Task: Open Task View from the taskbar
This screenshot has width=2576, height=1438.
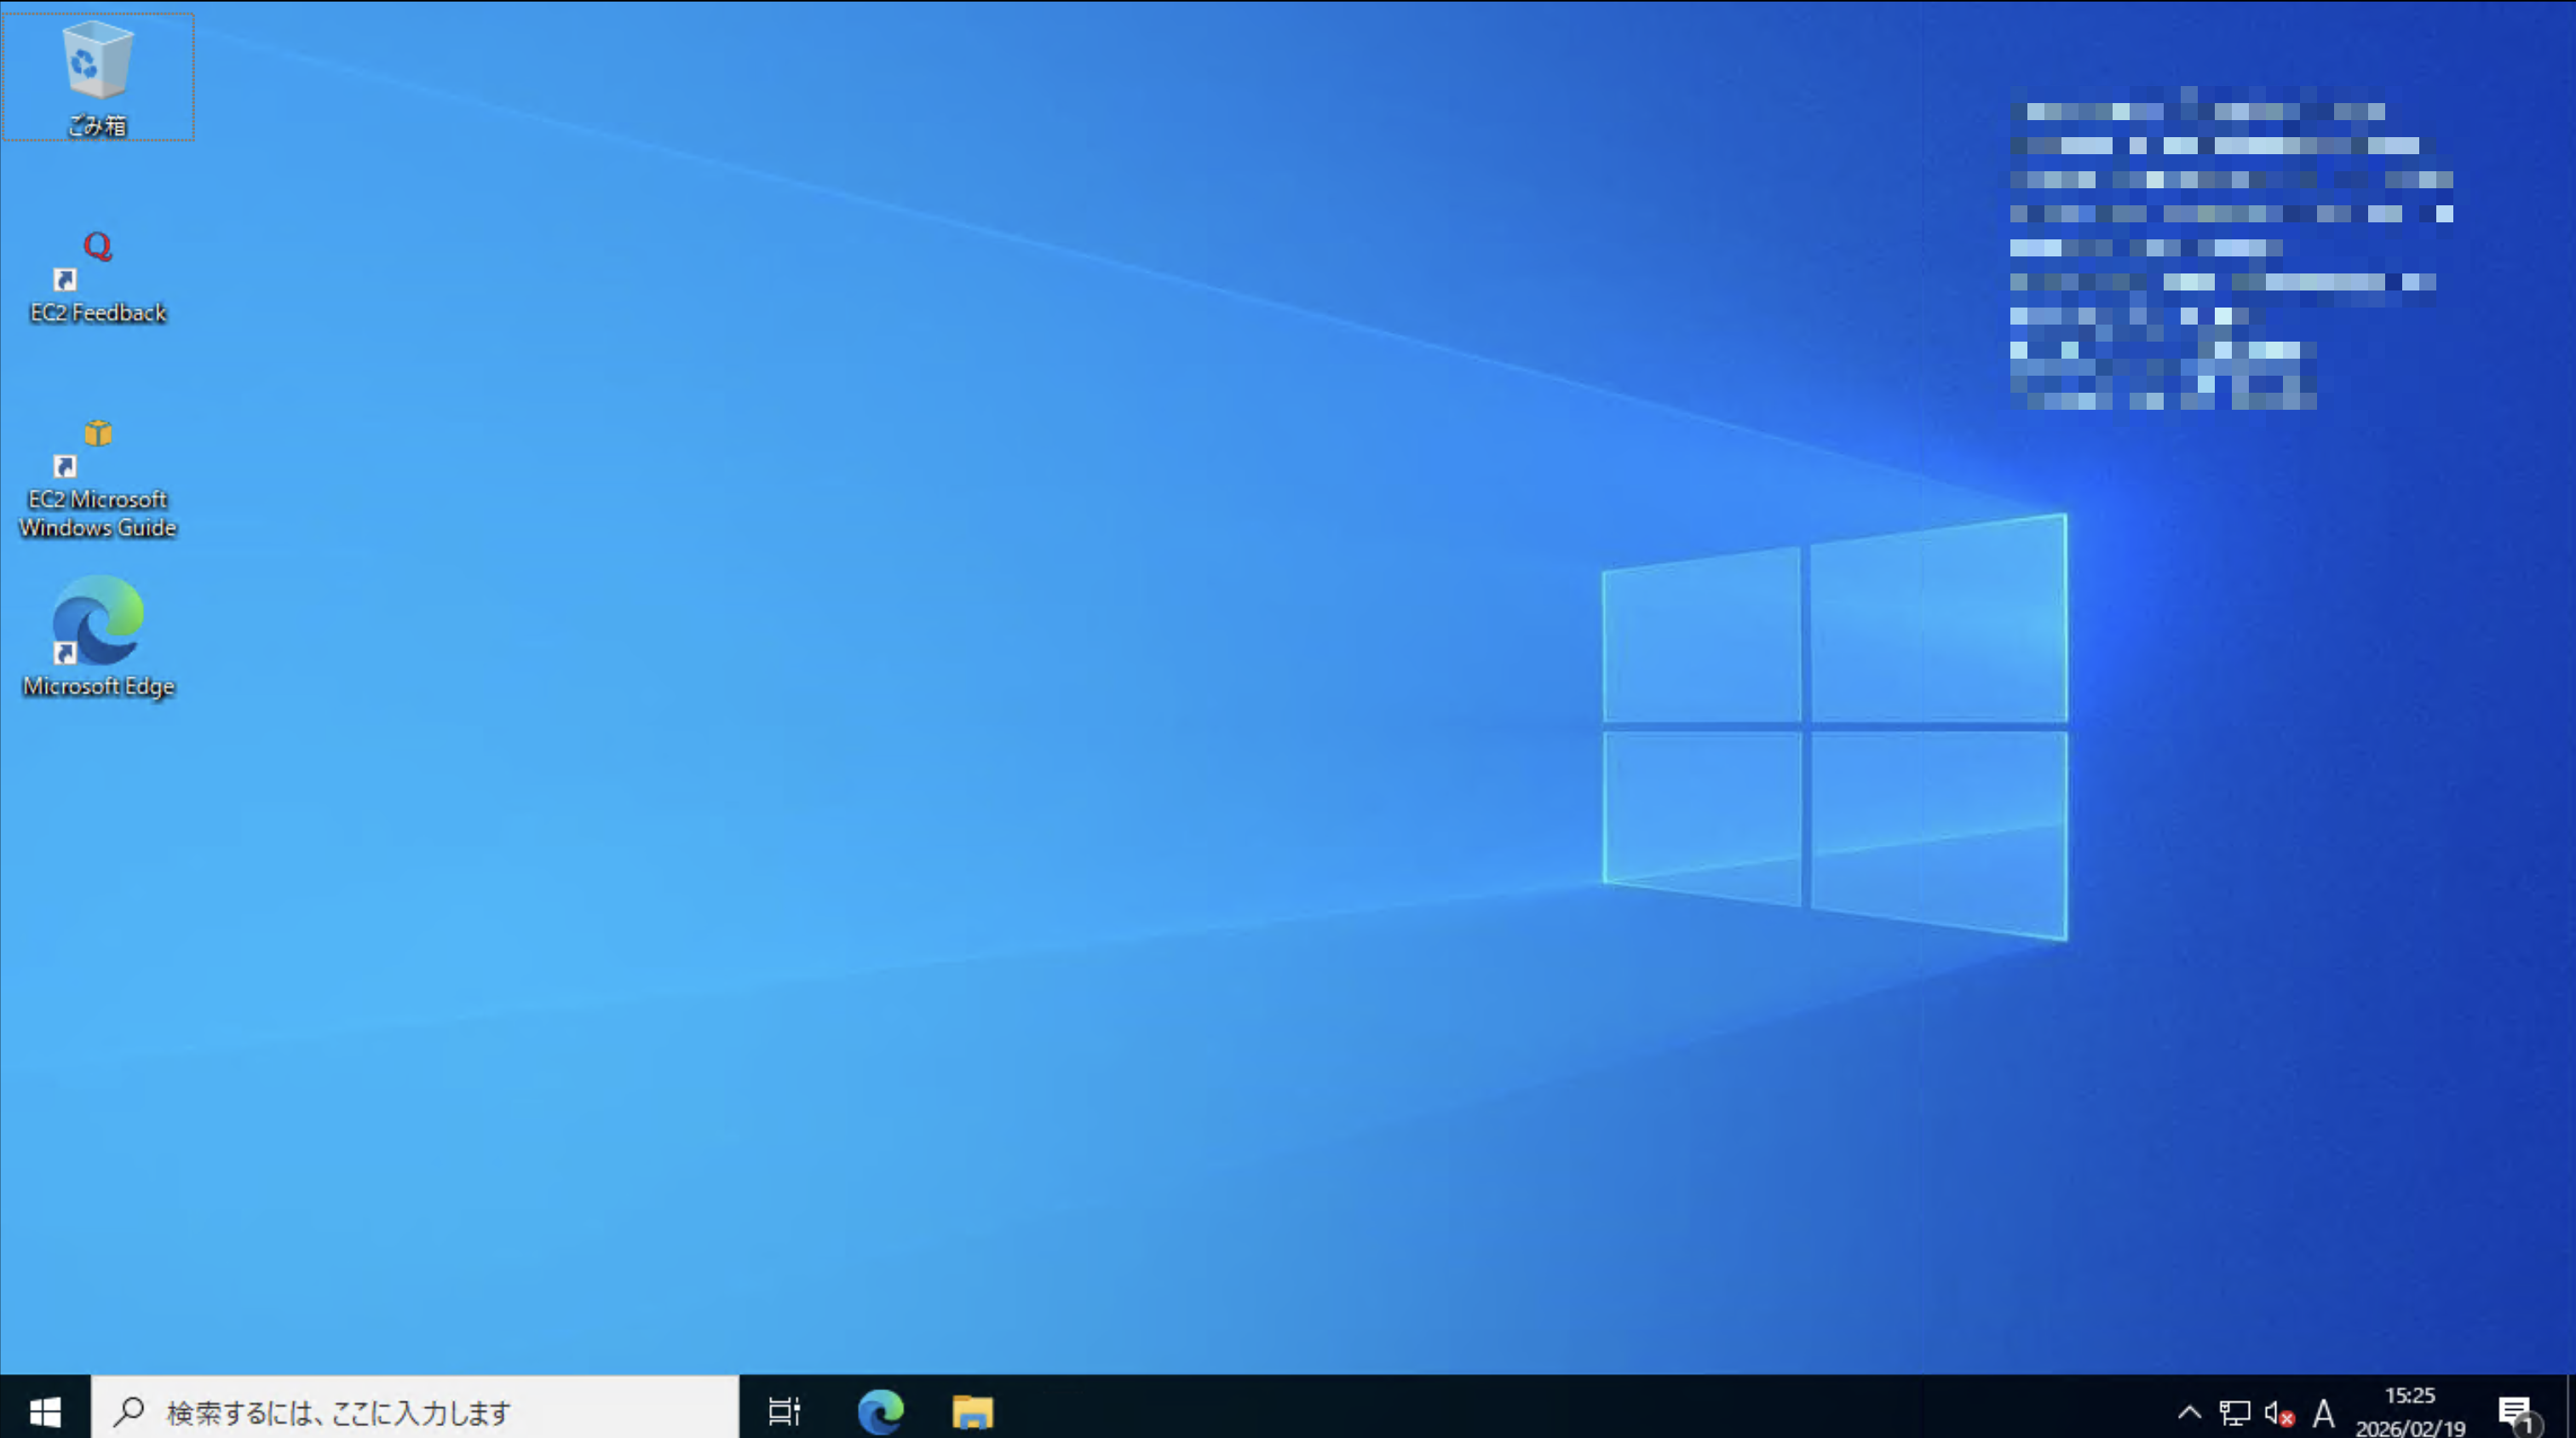Action: tap(784, 1411)
